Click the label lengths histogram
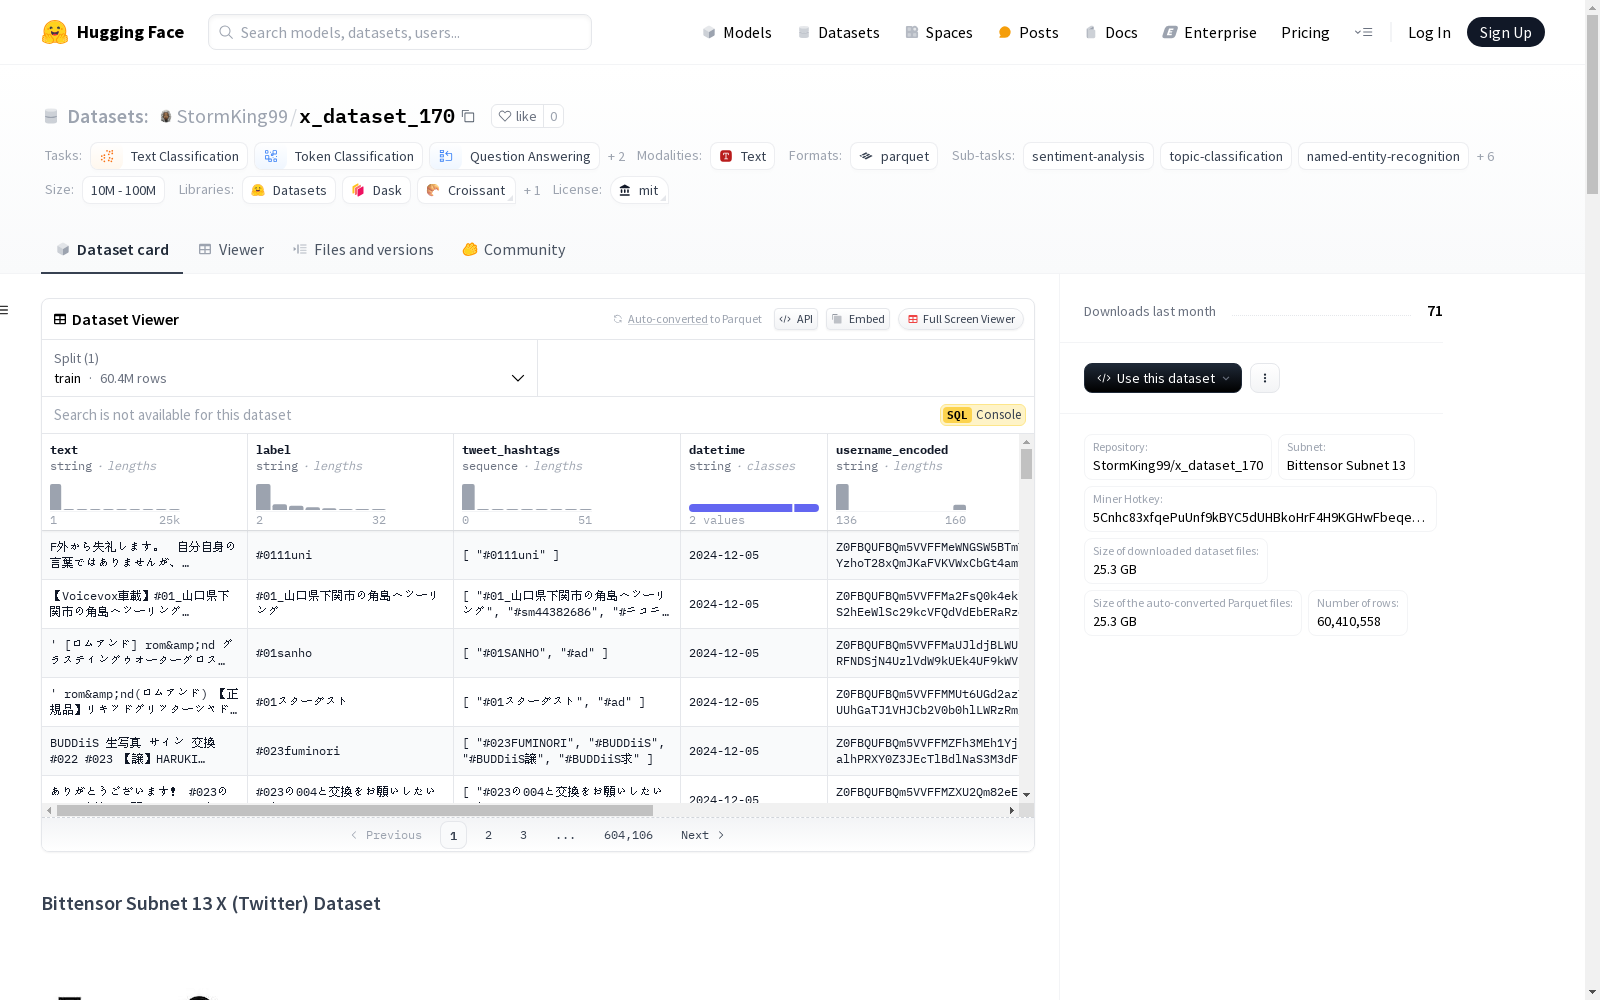The height and width of the screenshot is (1000, 1600). (x=321, y=497)
